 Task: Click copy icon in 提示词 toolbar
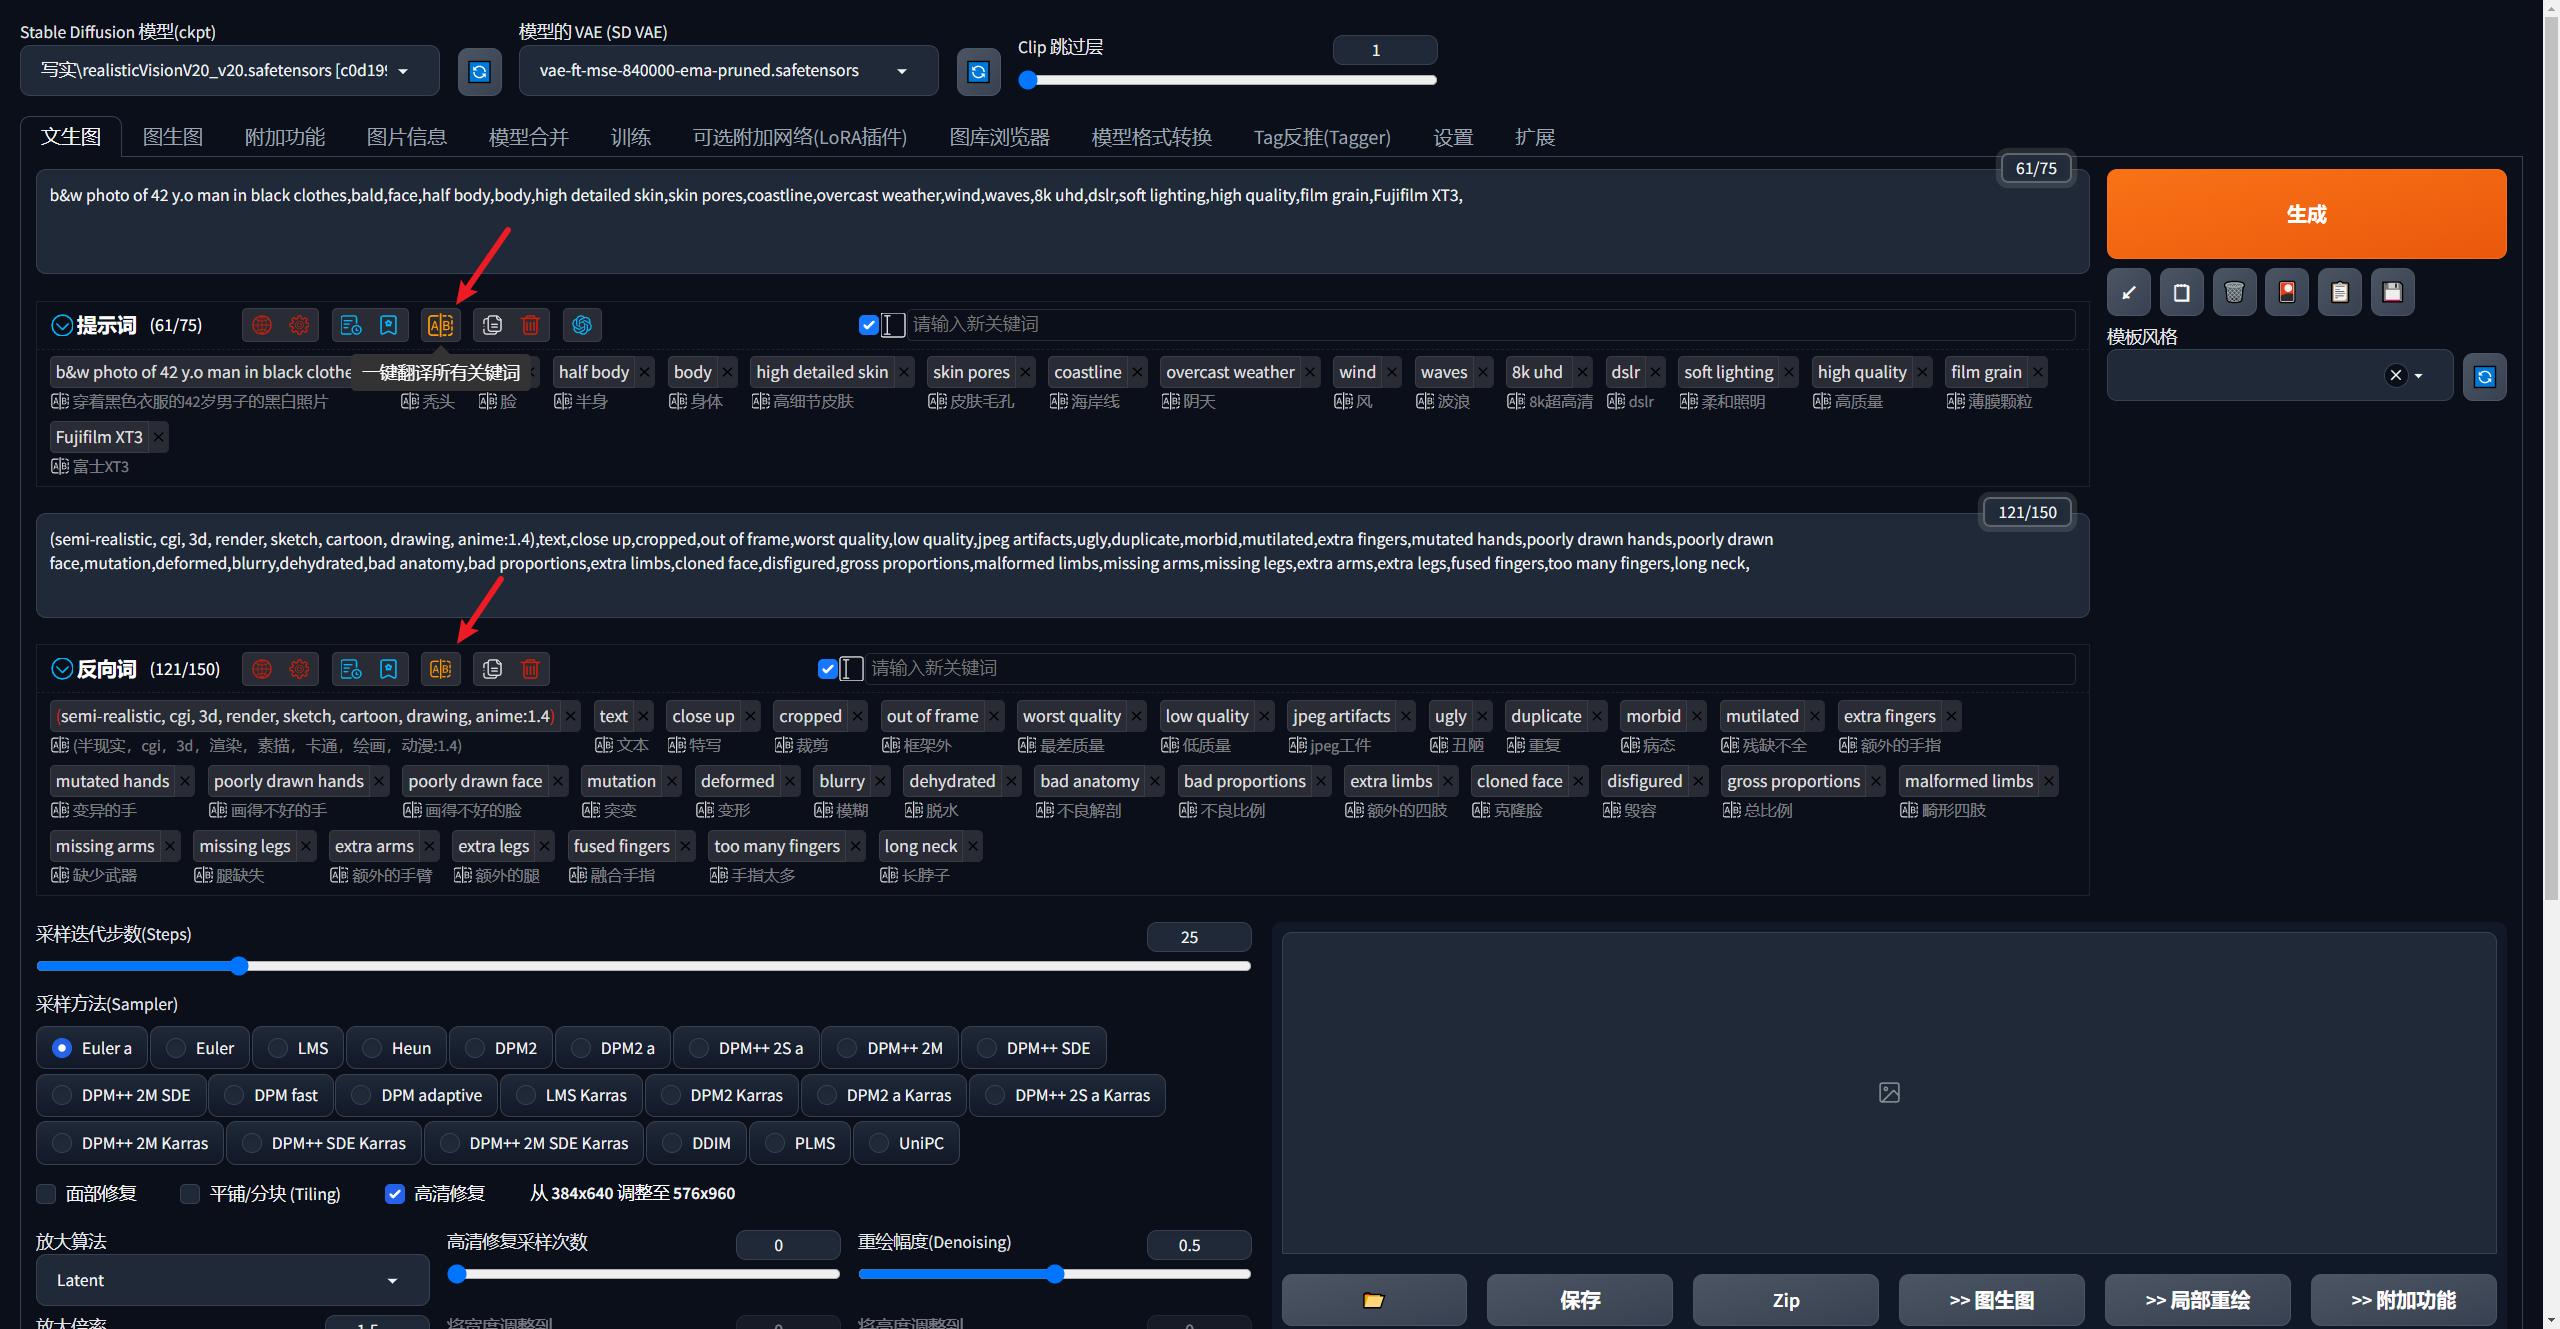pyautogui.click(x=492, y=325)
